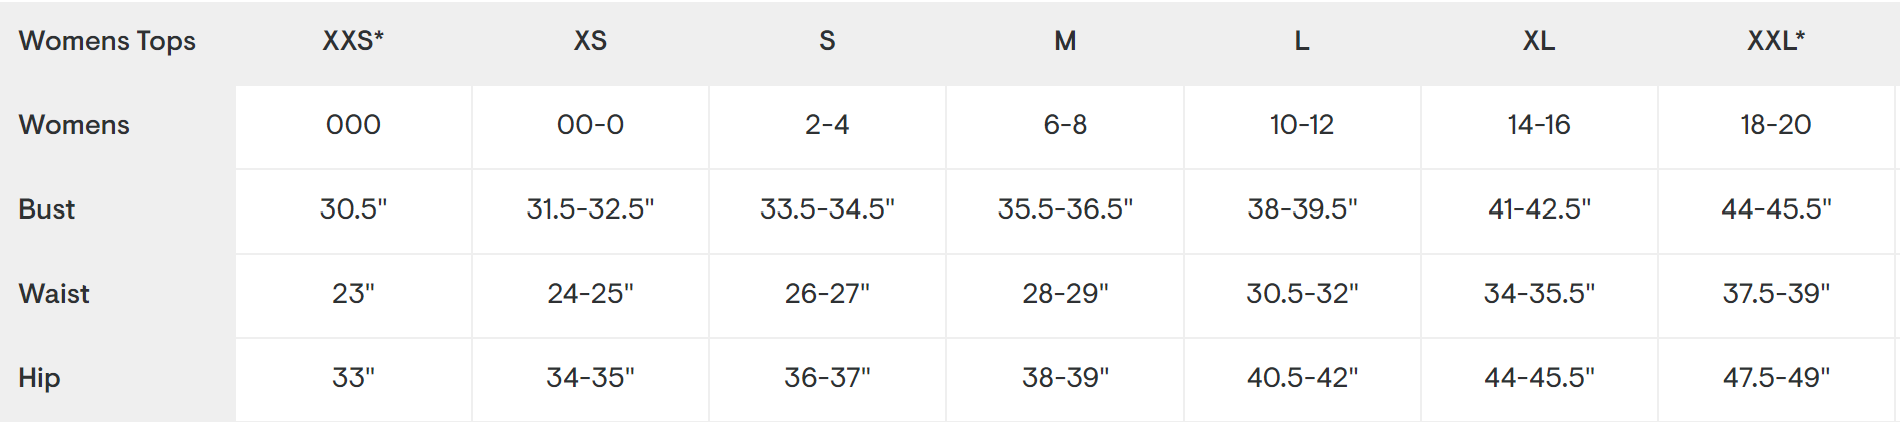Select the 44-45.5" hip measurement cell
The image size is (1900, 422).
coord(1539,378)
